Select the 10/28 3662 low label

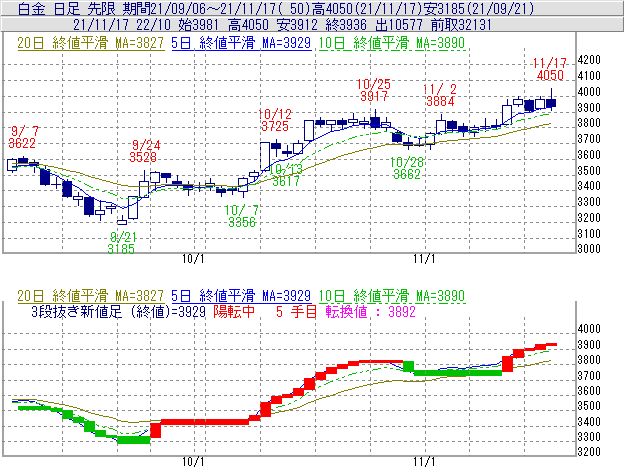point(407,168)
